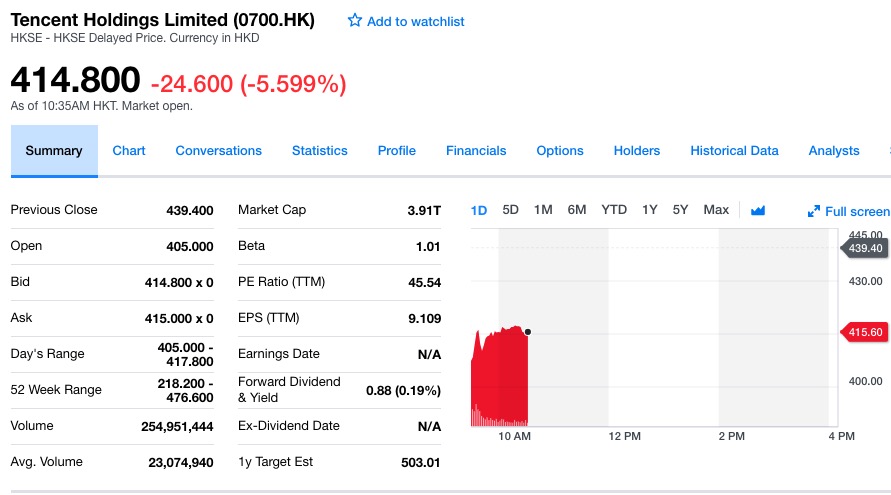Screen dimensions: 891x495
Task: Select the 1Y chart range
Action: 649,210
